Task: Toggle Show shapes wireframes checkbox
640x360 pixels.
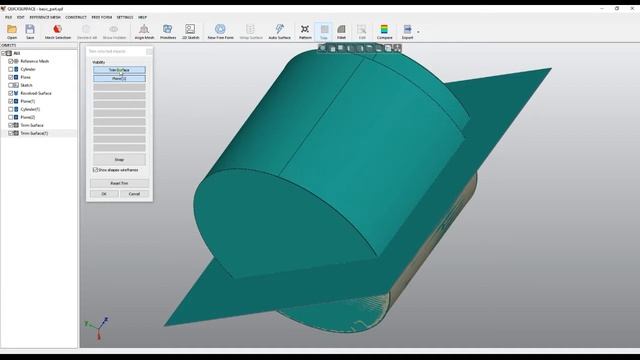Action: (95, 170)
